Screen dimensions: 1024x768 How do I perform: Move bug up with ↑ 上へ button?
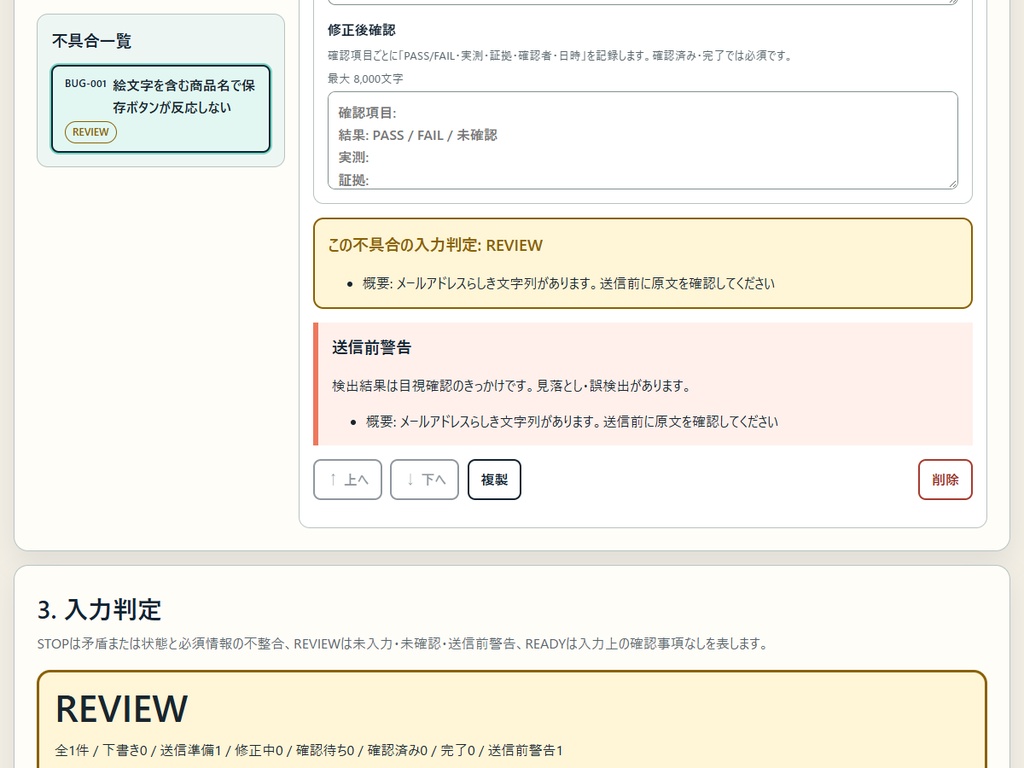tap(347, 479)
